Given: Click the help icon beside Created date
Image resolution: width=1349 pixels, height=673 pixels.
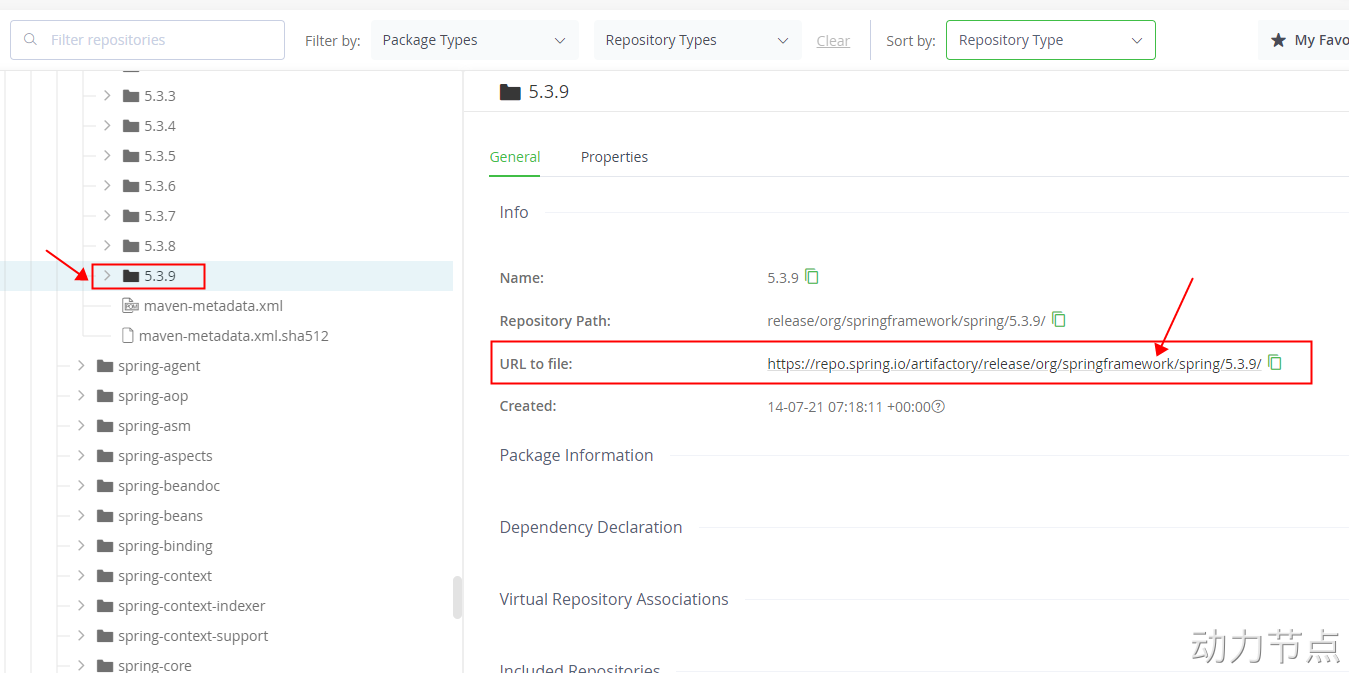Looking at the screenshot, I should tap(938, 407).
